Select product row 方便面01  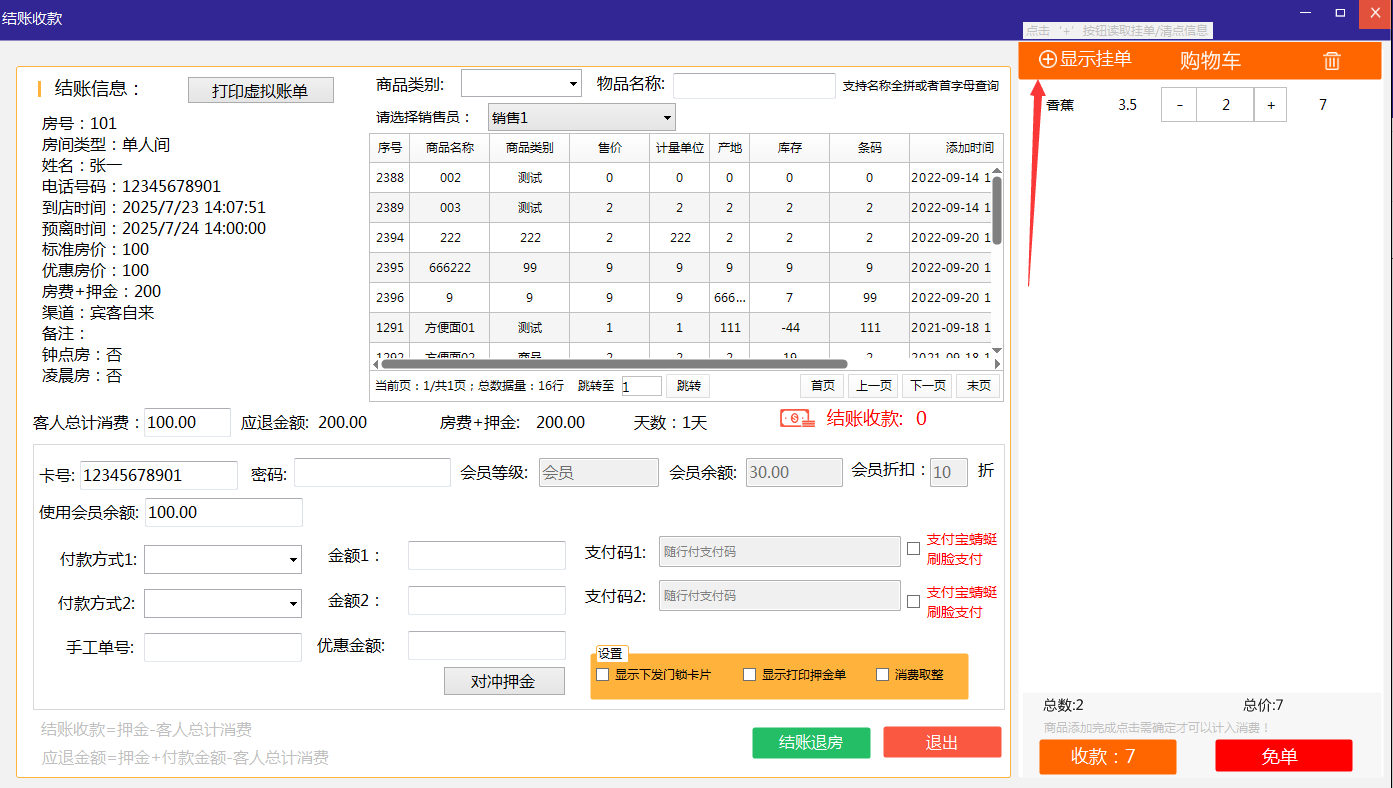(680, 328)
